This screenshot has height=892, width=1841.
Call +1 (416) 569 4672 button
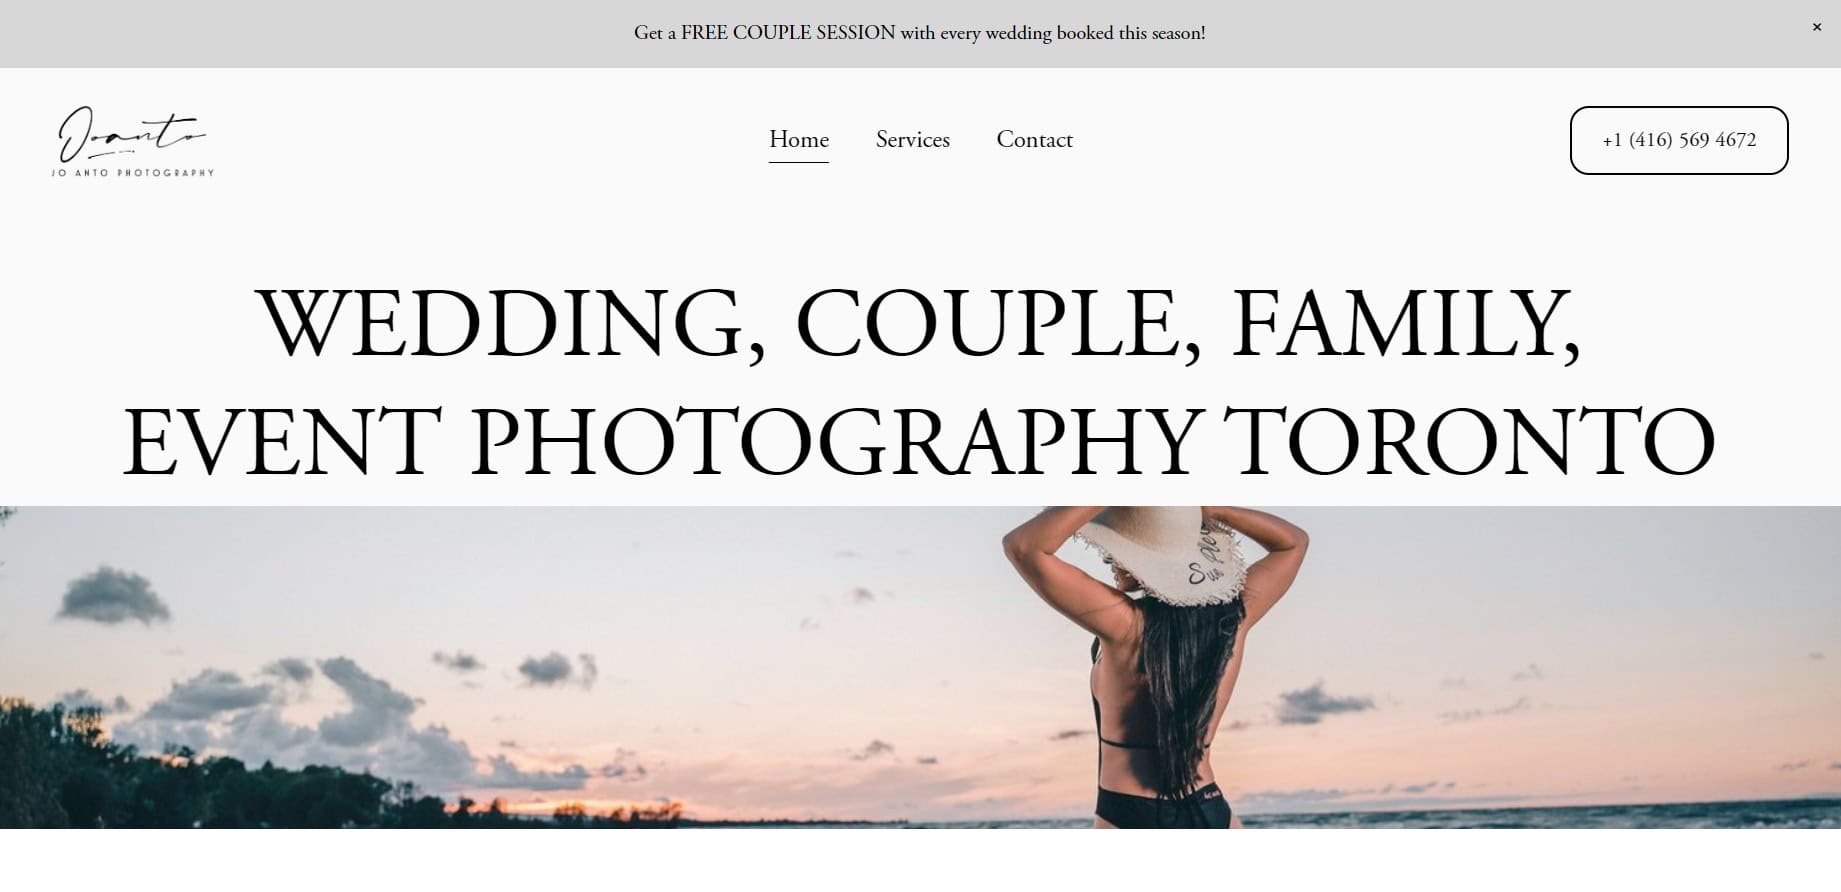[x=1679, y=140]
